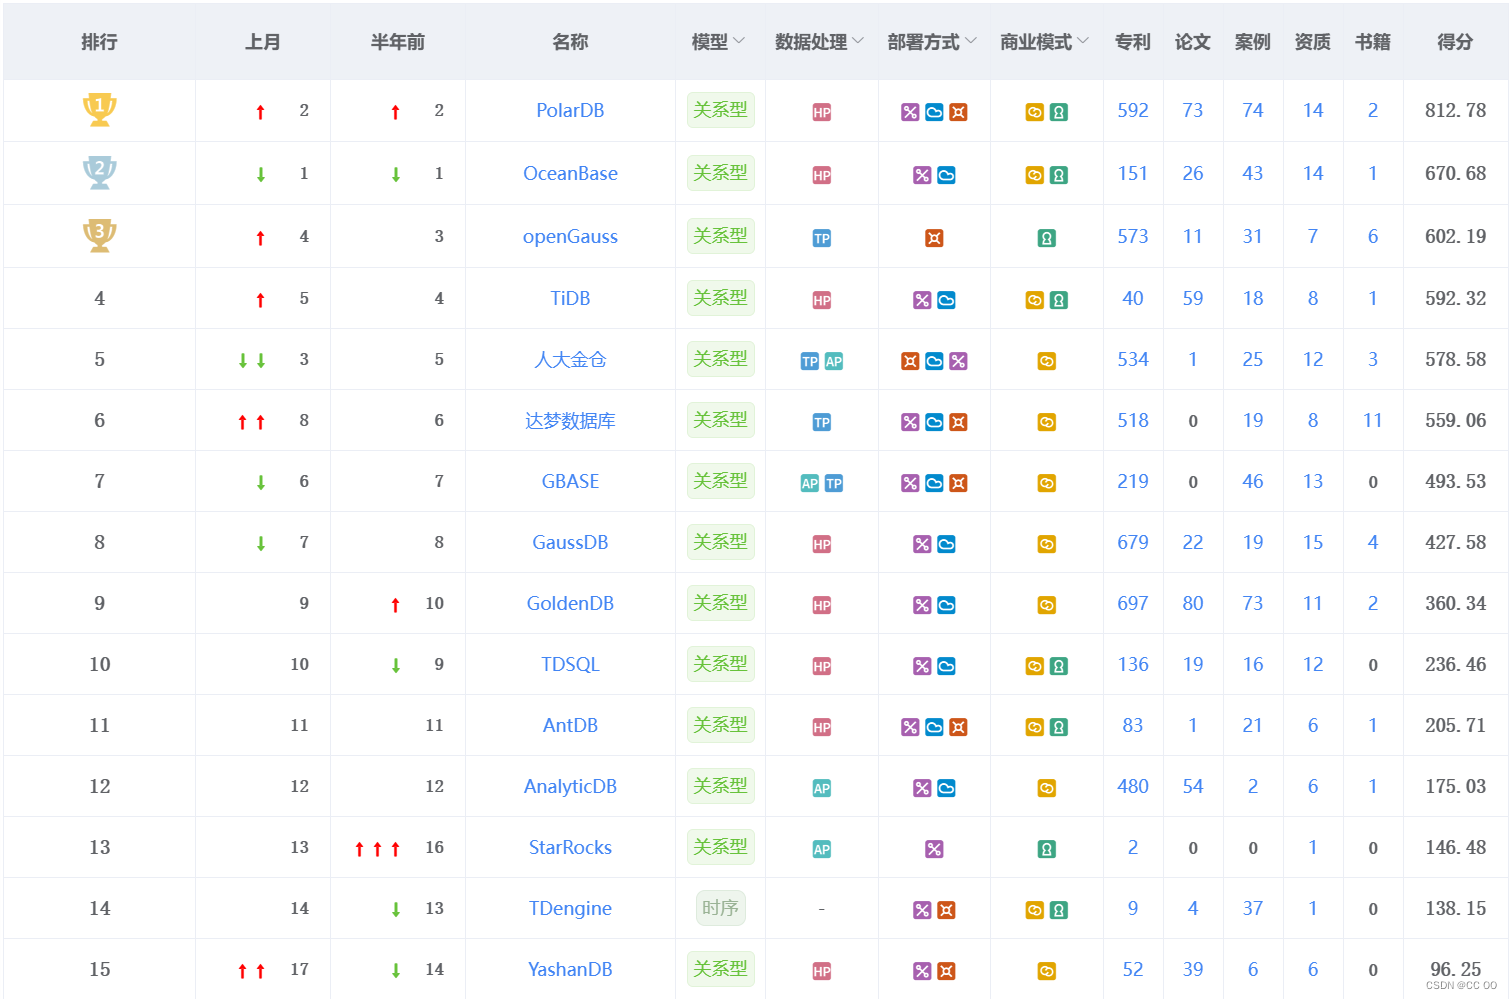This screenshot has height=999, width=1512.
Task: Click the AP badge in AnalyticDB row
Action: 822,788
